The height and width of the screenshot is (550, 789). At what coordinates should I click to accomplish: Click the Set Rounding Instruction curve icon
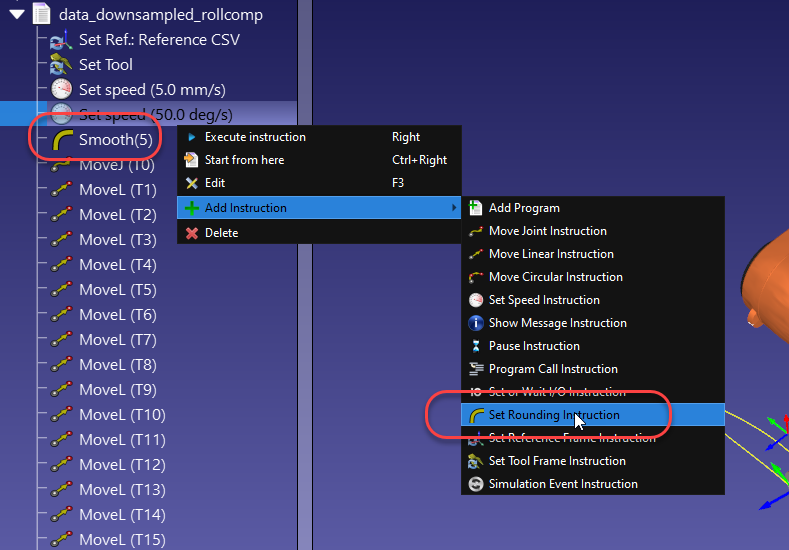tap(477, 415)
